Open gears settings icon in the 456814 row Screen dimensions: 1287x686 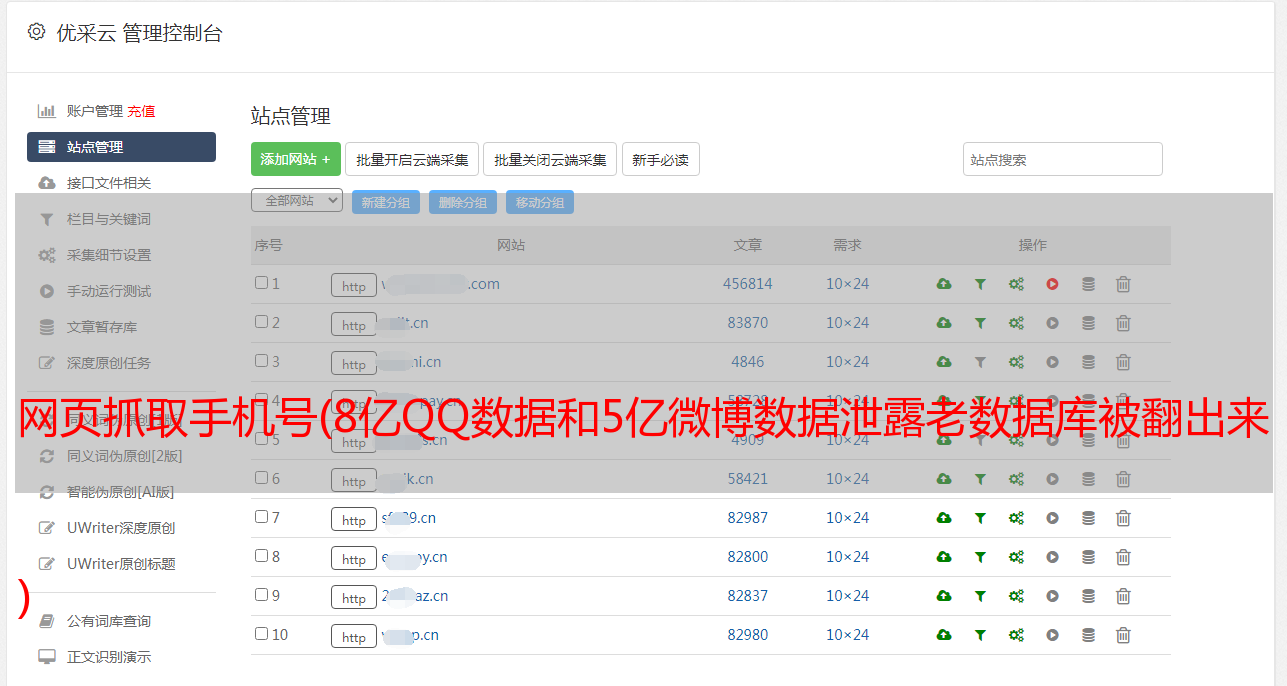pyautogui.click(x=1016, y=284)
